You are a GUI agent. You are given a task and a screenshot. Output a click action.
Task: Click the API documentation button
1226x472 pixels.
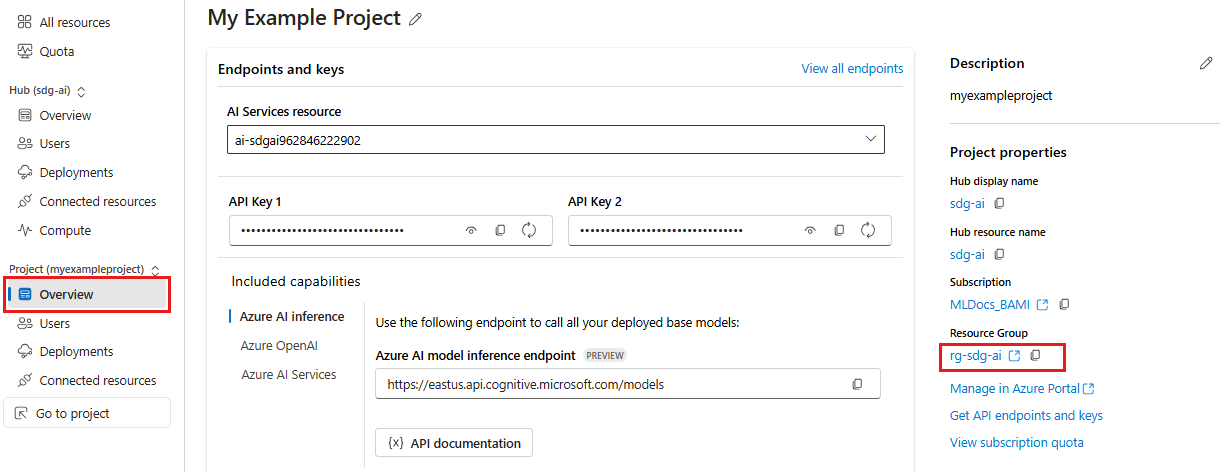(x=454, y=443)
